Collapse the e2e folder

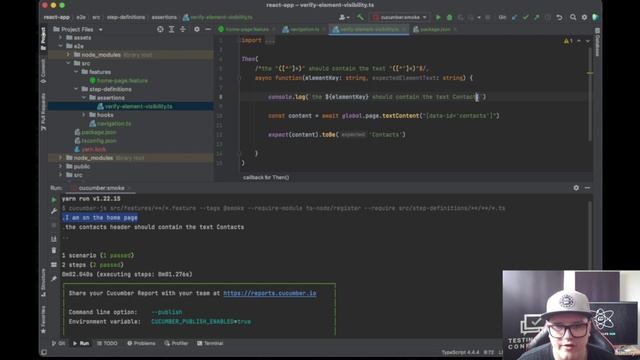pyautogui.click(x=61, y=46)
